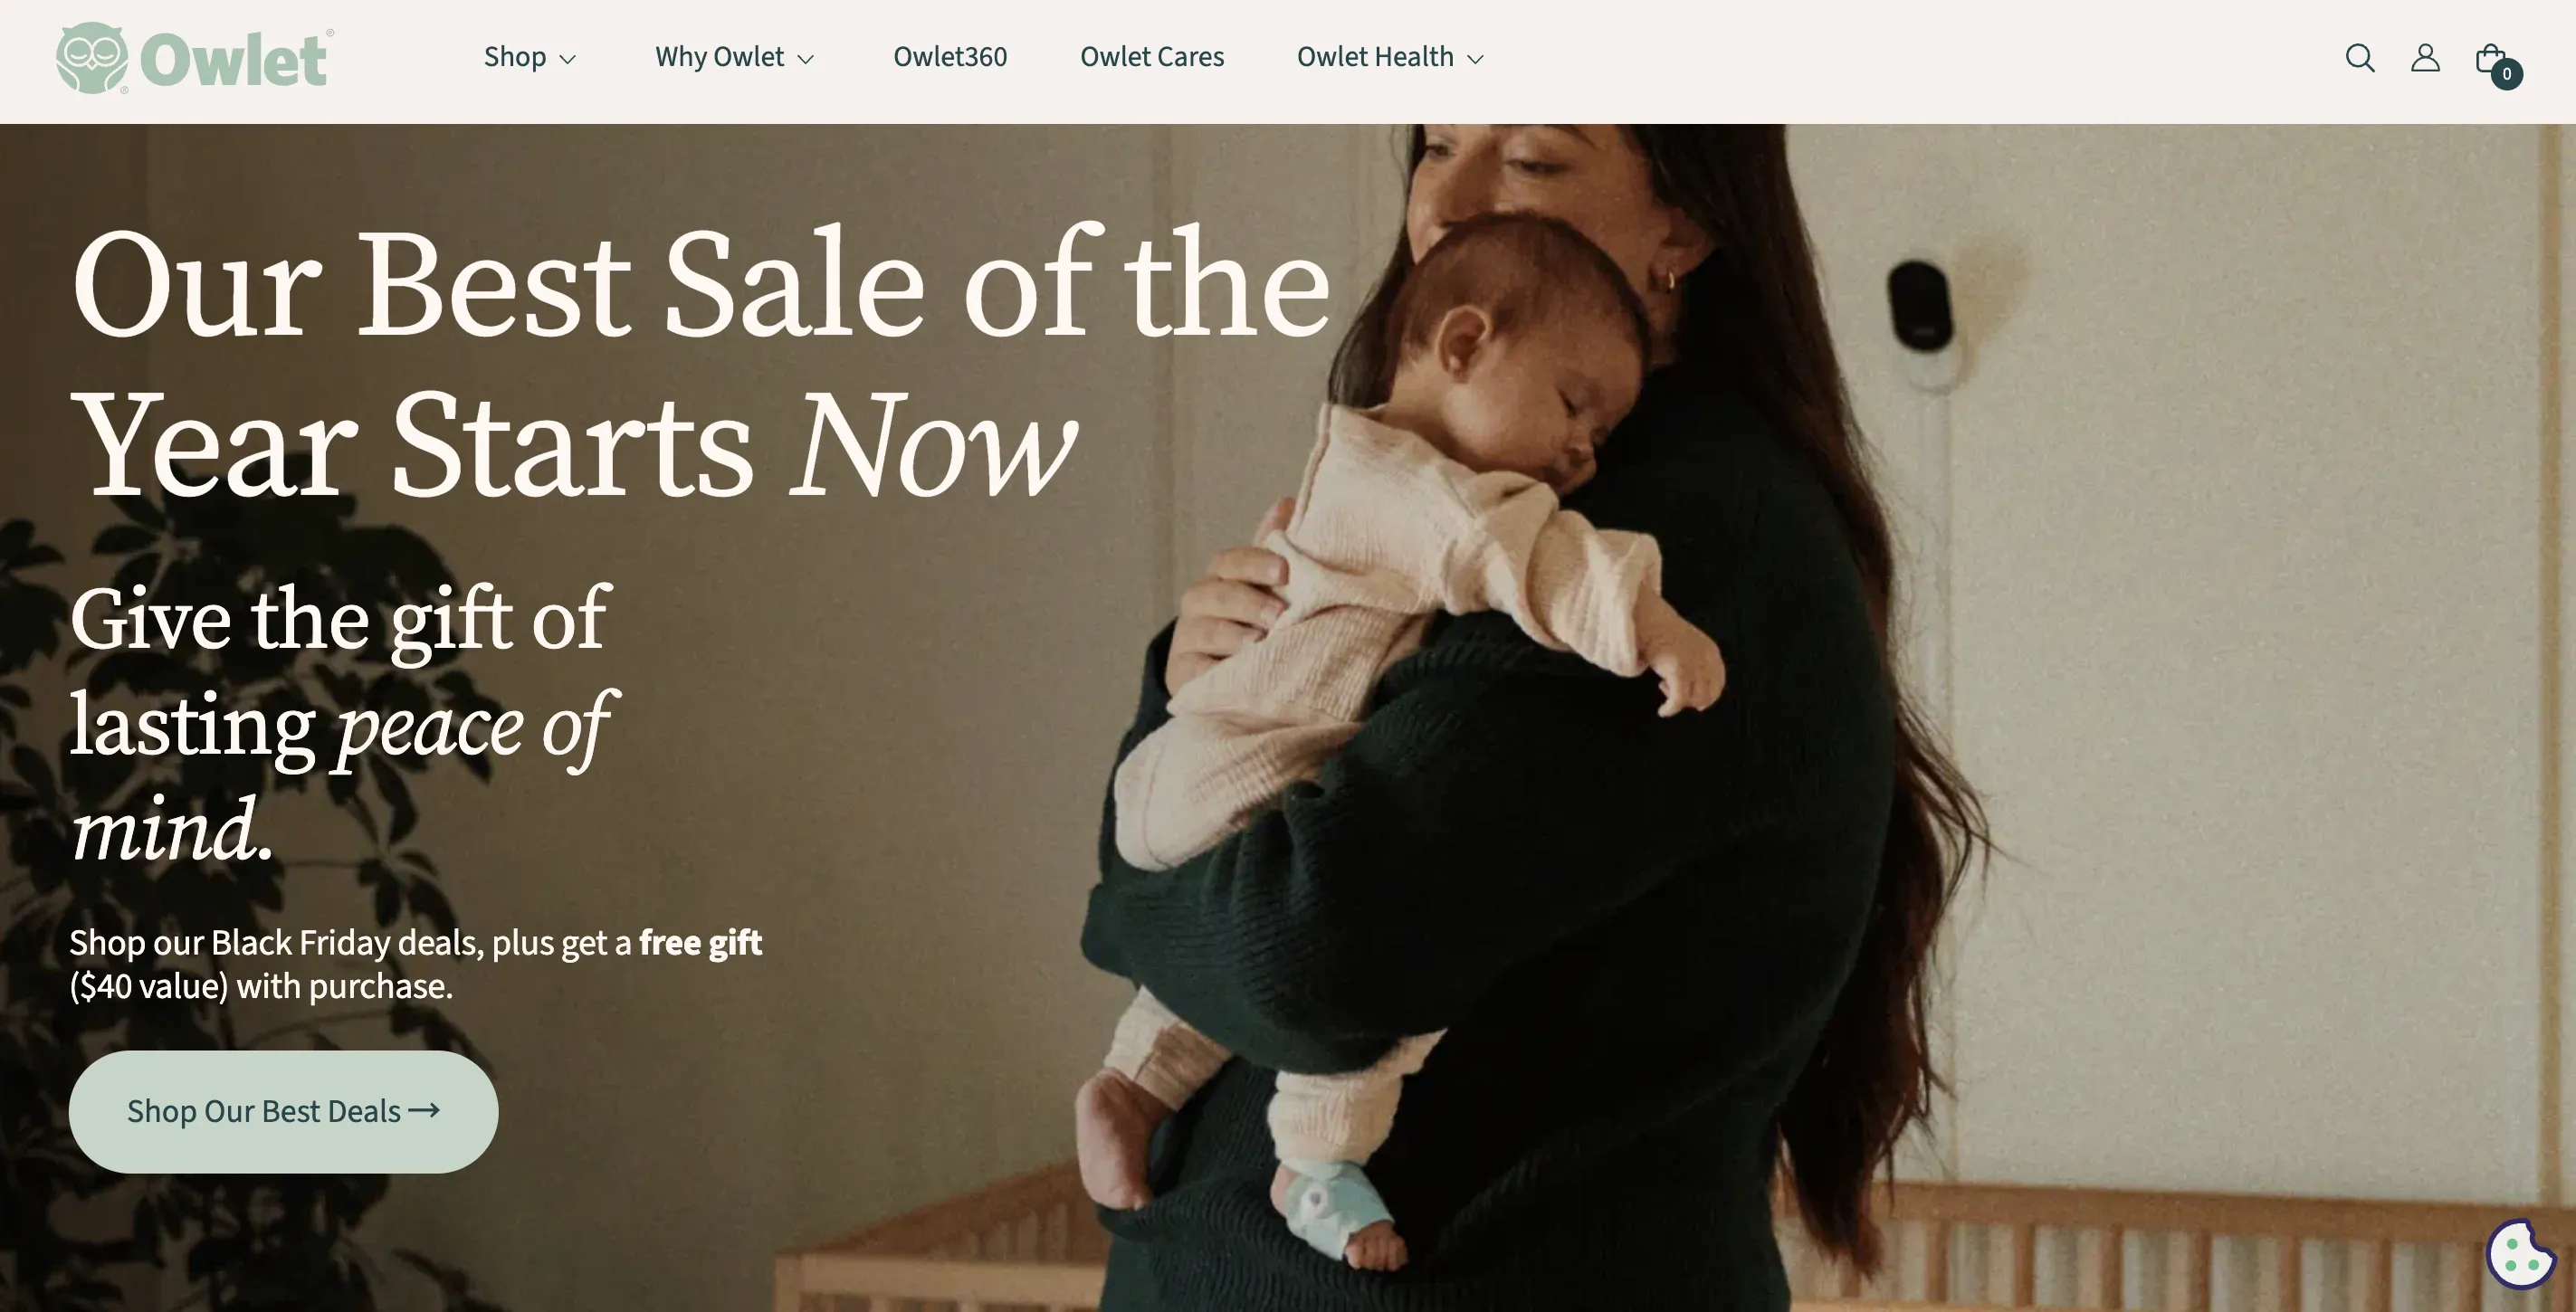Click the arrow inside Shop Our Best Deals
Viewport: 2576px width, 1312px height.
click(x=424, y=1110)
